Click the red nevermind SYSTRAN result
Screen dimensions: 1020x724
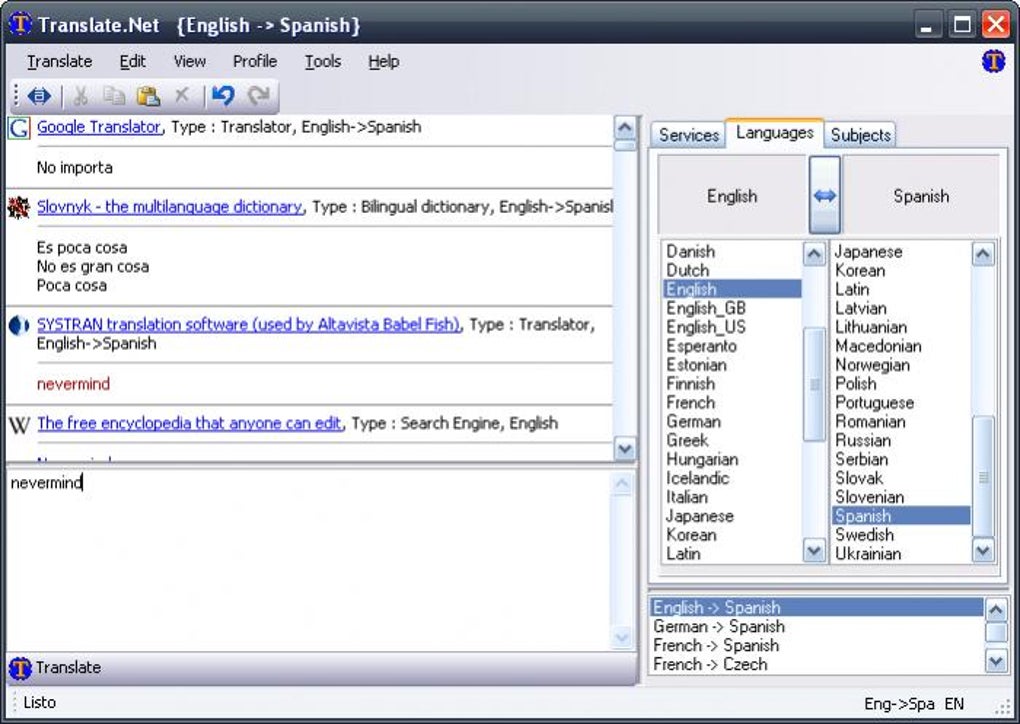(73, 384)
